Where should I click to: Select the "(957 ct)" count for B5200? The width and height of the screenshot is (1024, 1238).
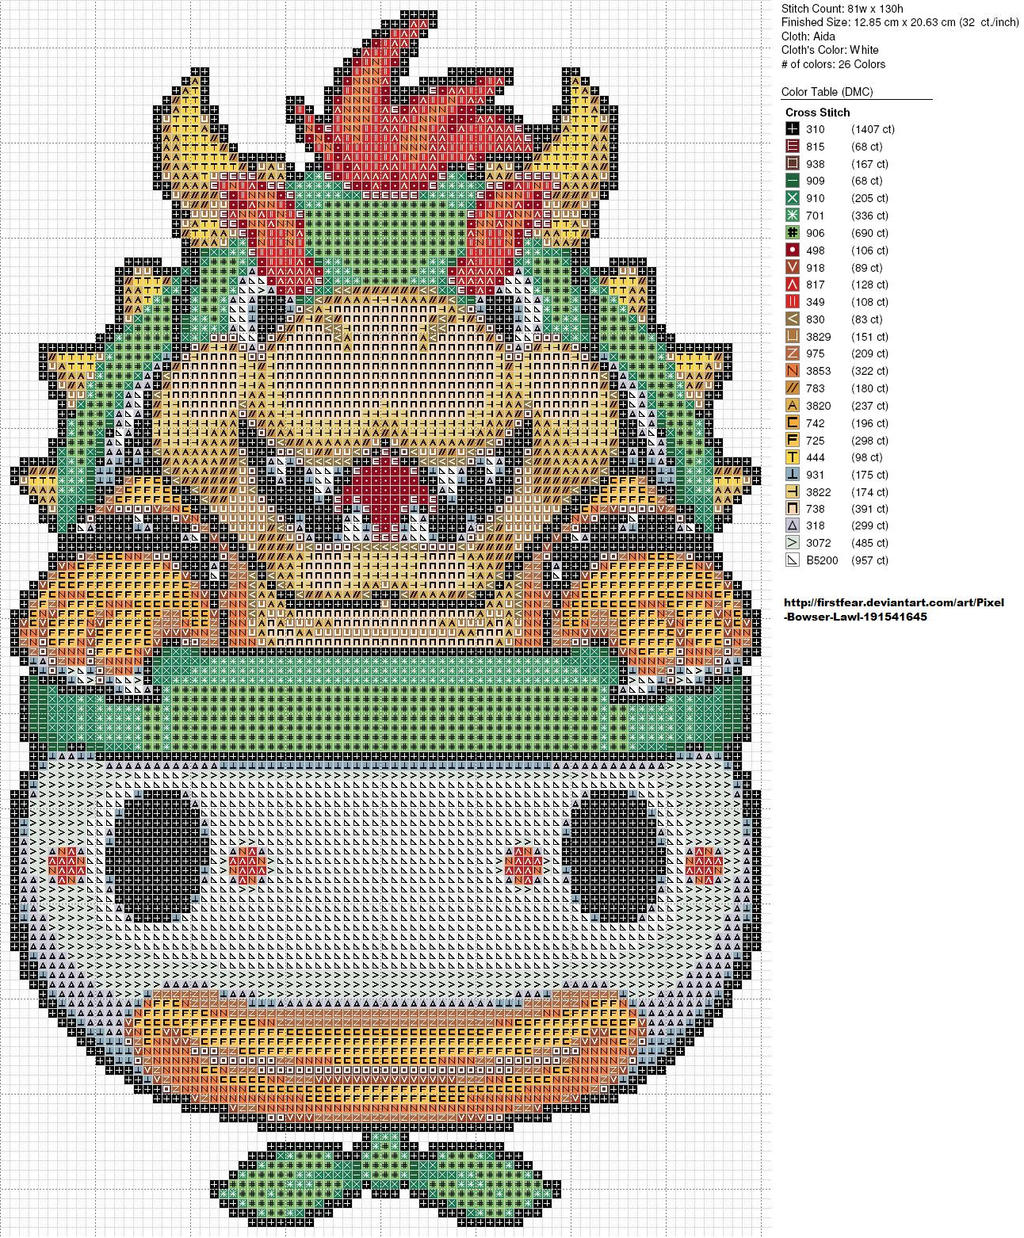coord(870,561)
